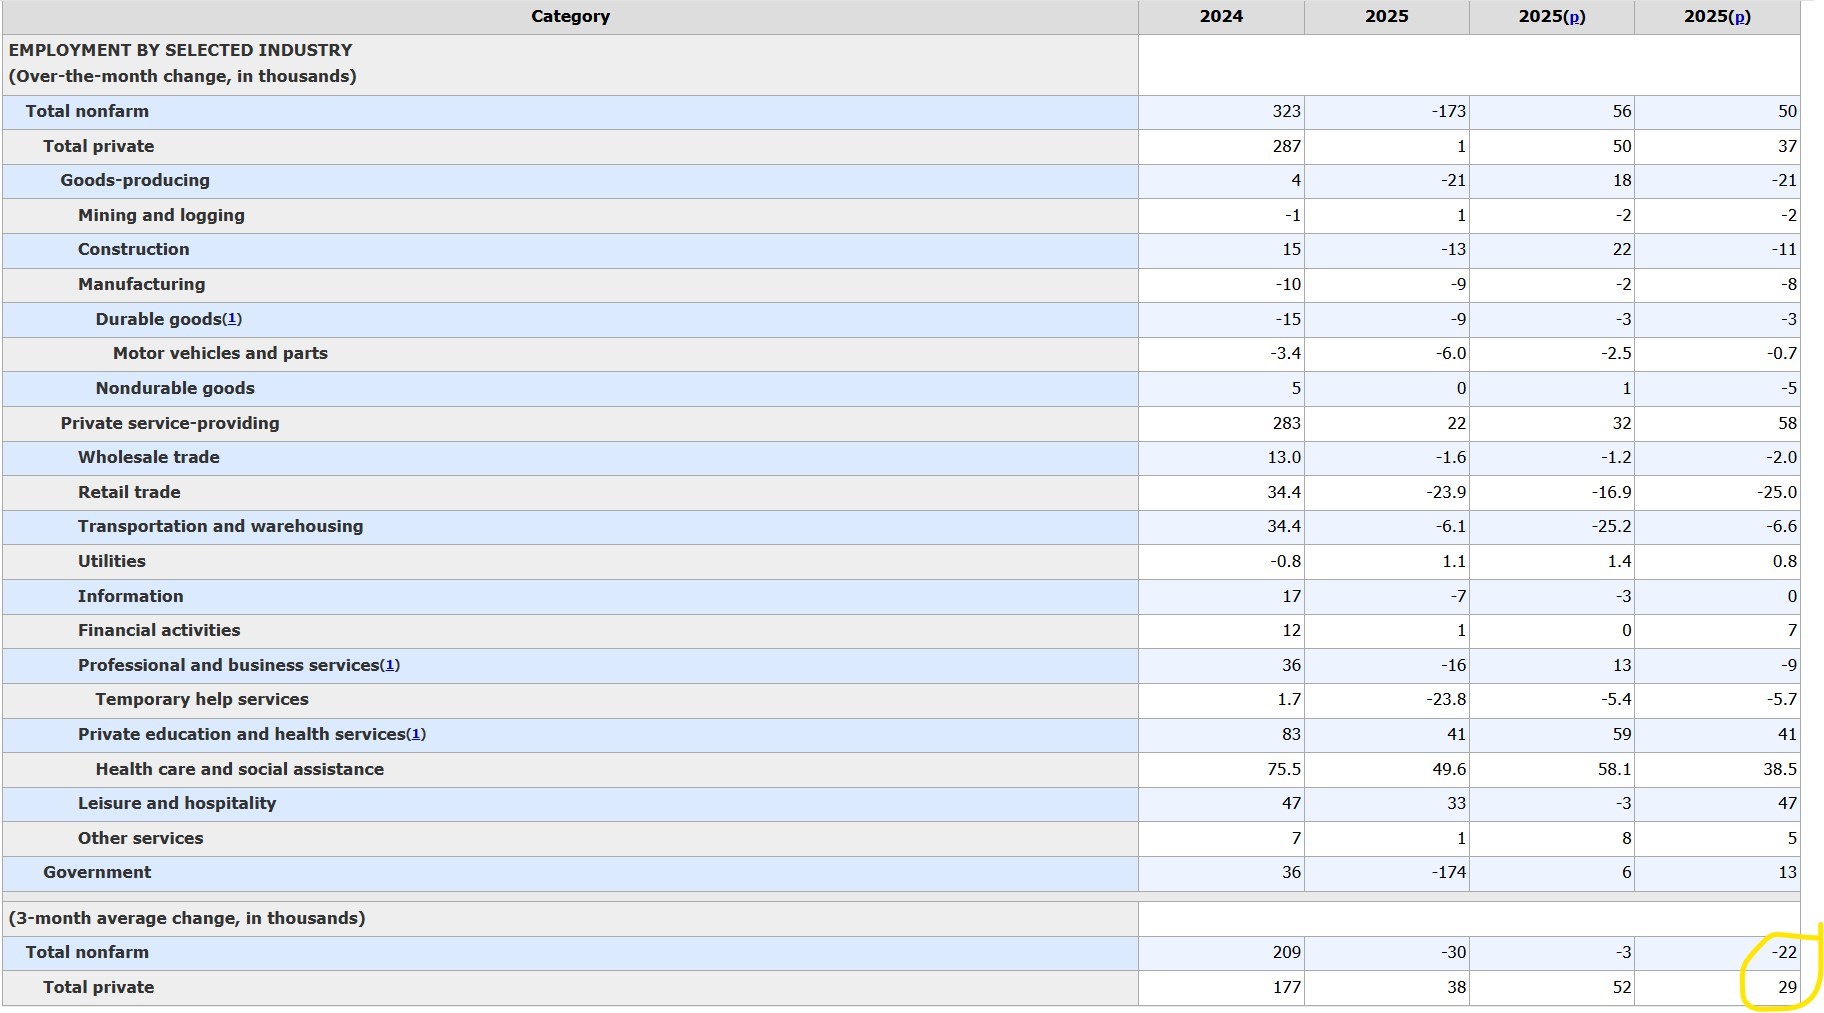1824x1013 pixels.
Task: Click the 2024 column header
Action: coord(1221,17)
